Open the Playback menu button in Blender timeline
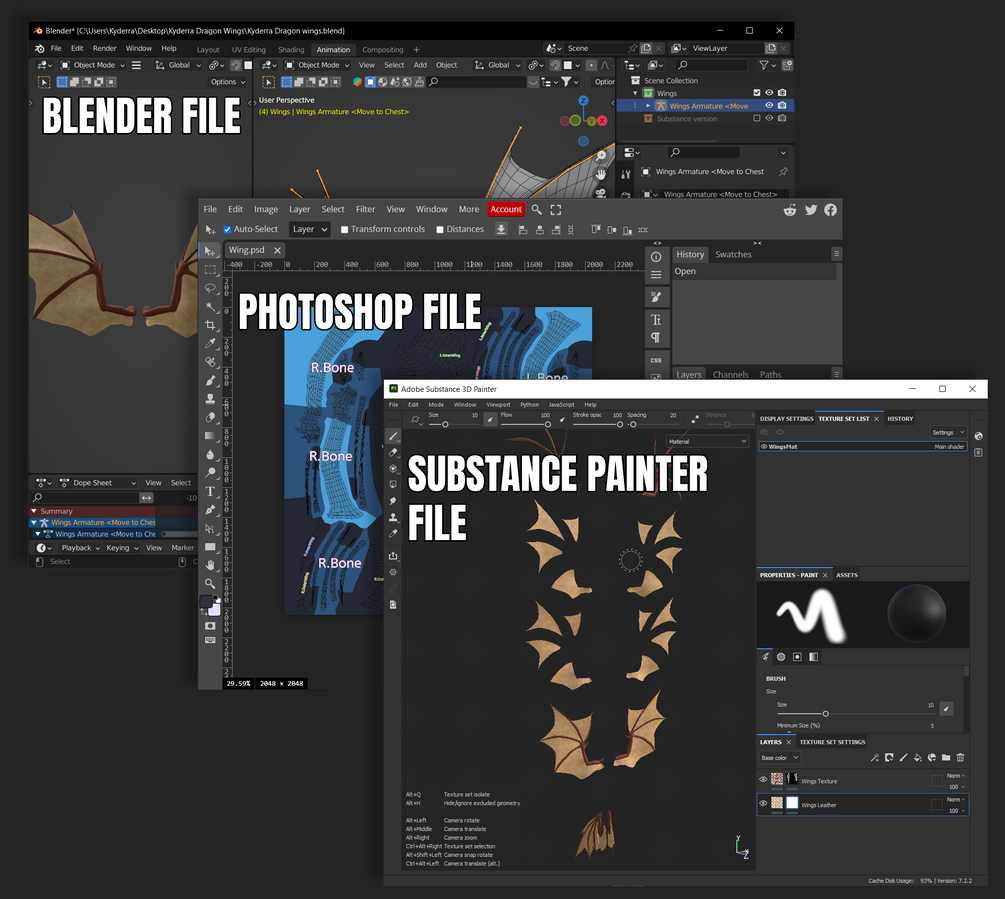Viewport: 1005px width, 899px height. point(81,548)
